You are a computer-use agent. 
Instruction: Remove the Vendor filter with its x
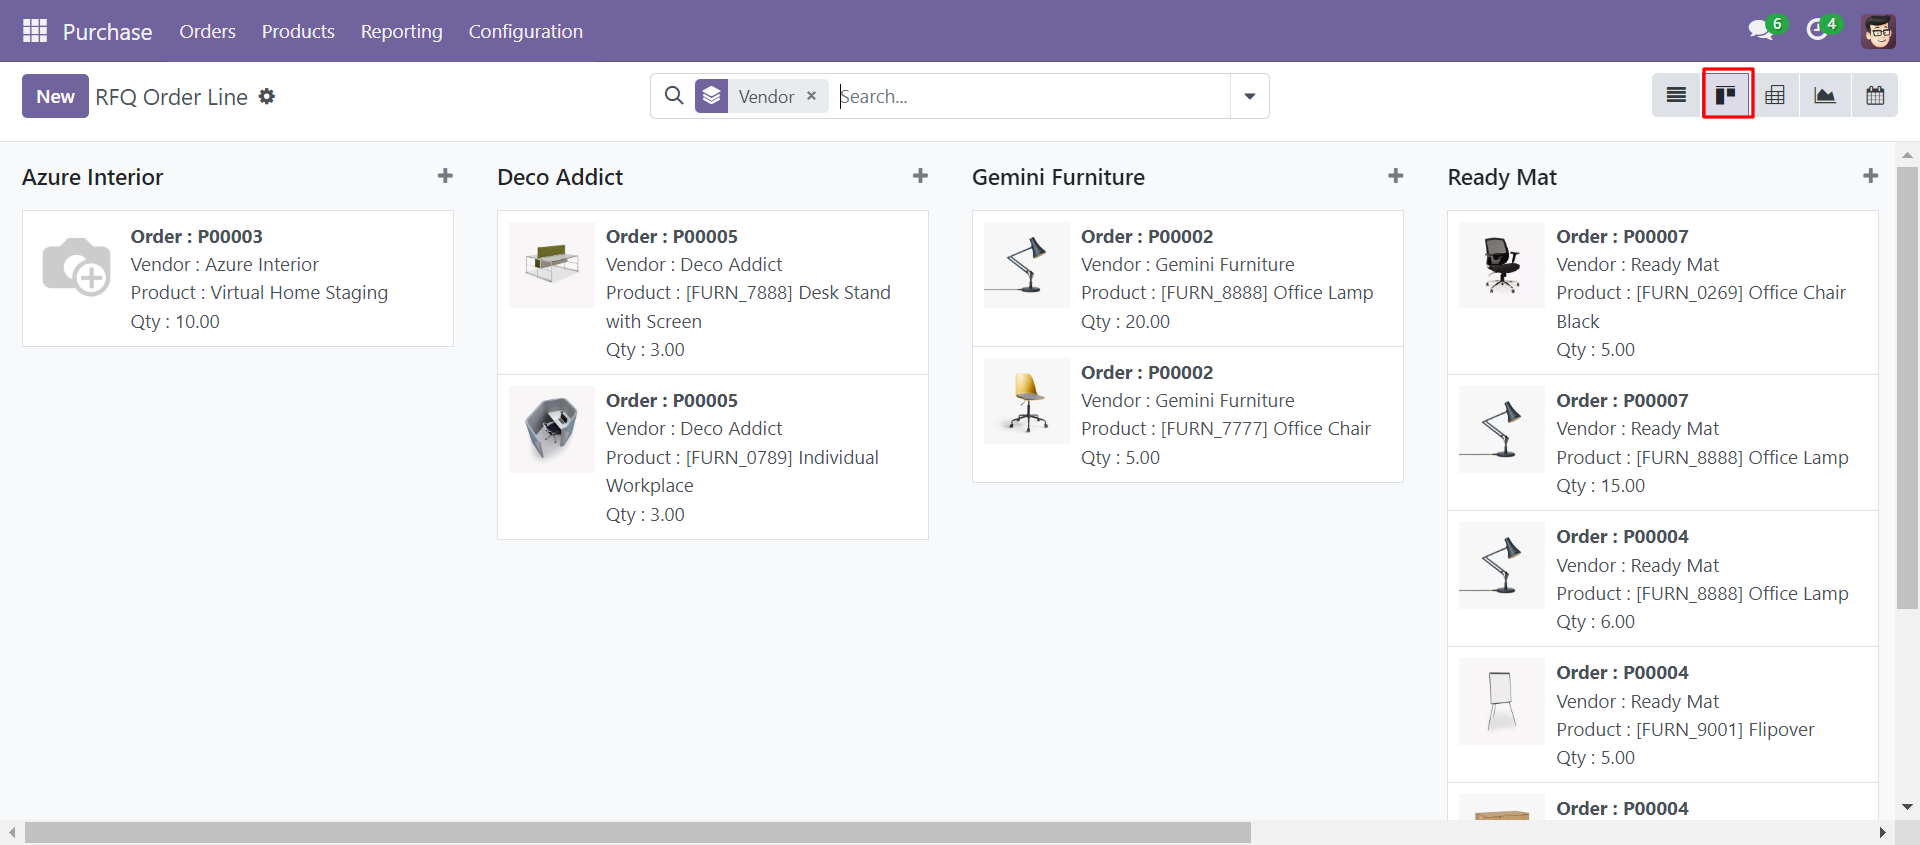point(812,96)
